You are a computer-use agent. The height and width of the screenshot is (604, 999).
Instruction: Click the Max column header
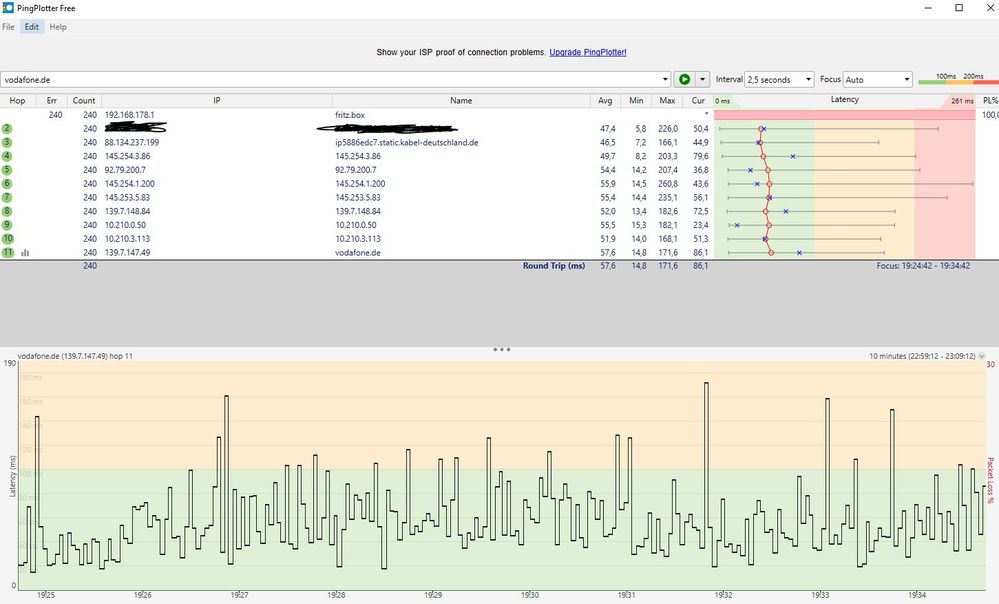[667, 101]
